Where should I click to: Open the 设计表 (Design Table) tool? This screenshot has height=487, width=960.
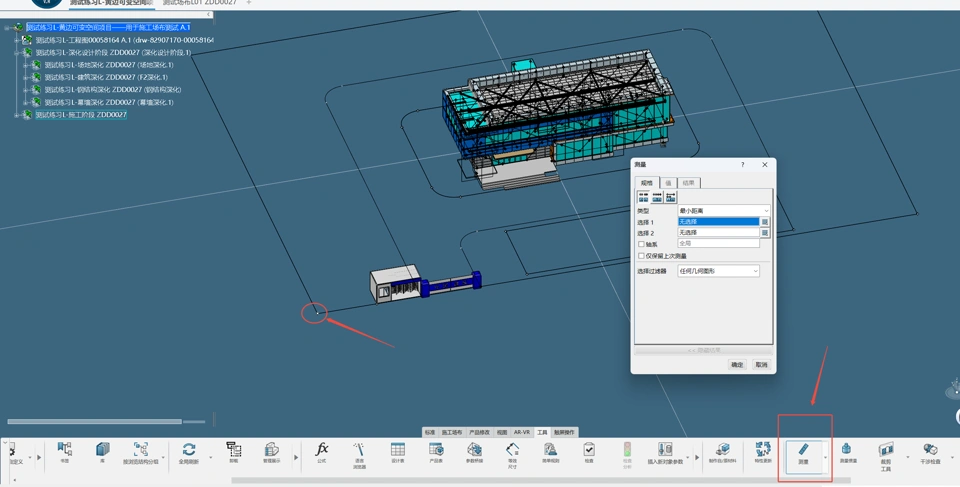tap(398, 451)
